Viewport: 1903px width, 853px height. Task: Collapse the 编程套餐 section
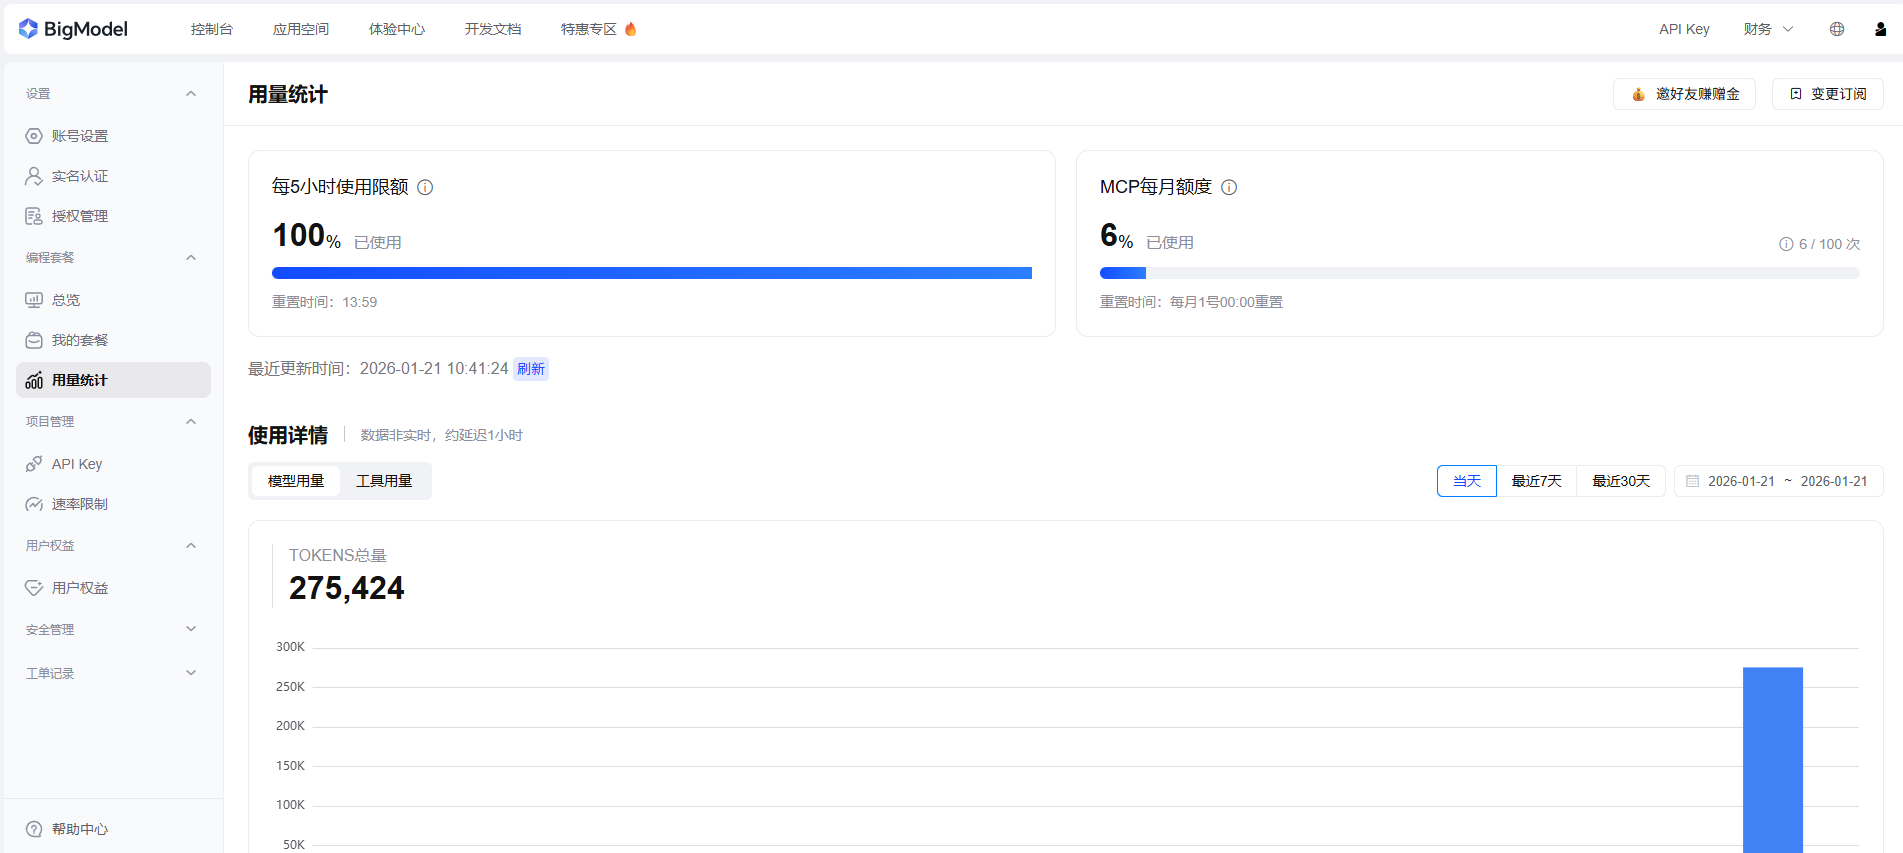[x=191, y=257]
